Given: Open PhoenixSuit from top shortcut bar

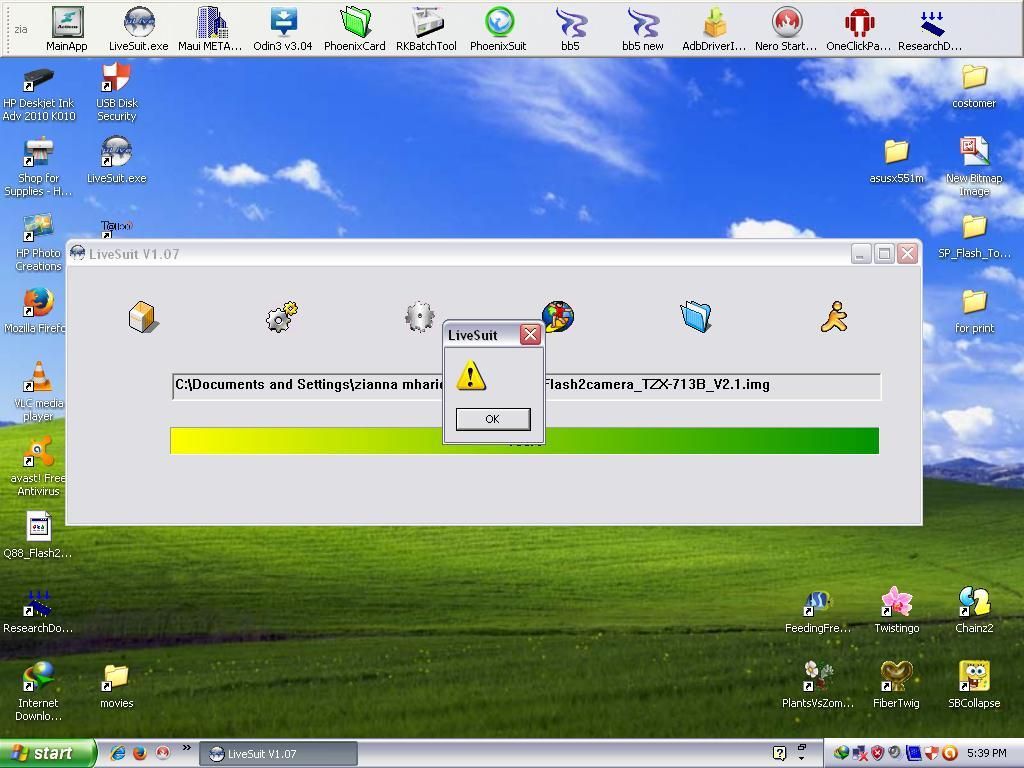Looking at the screenshot, I should [x=498, y=29].
